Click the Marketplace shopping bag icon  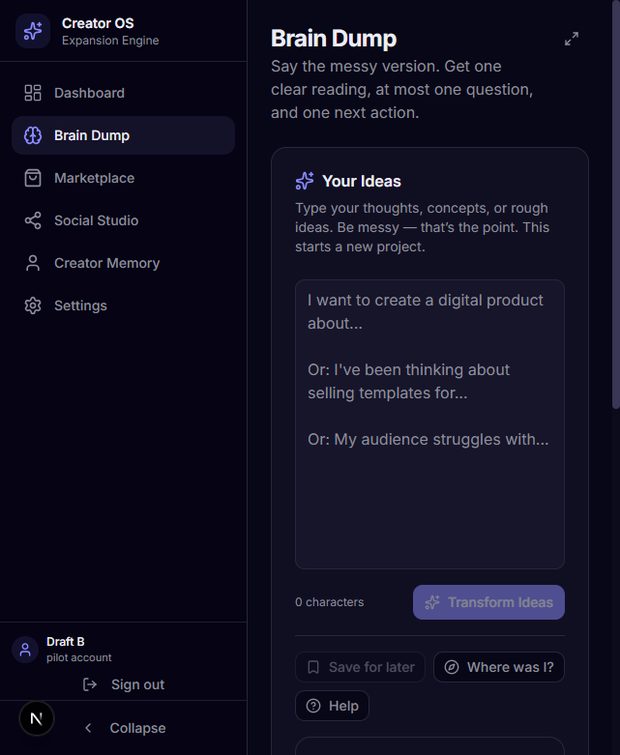[33, 178]
